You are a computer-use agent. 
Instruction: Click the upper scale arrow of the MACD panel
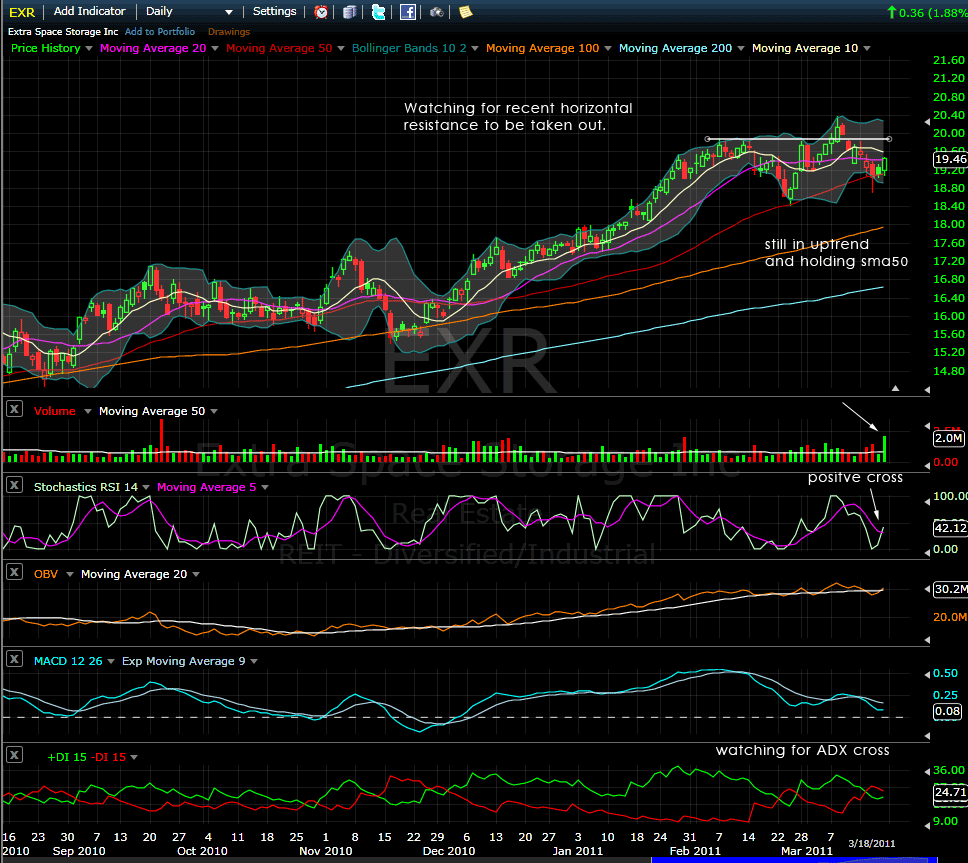tap(927, 673)
